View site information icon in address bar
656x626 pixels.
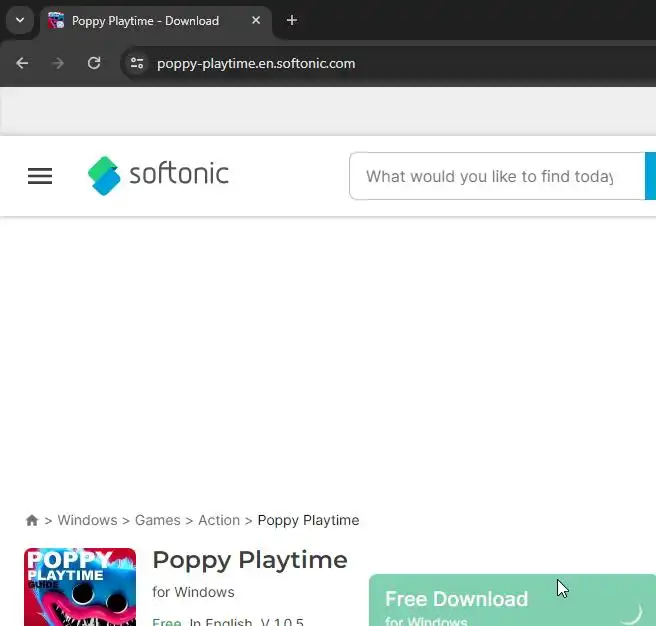pos(137,63)
